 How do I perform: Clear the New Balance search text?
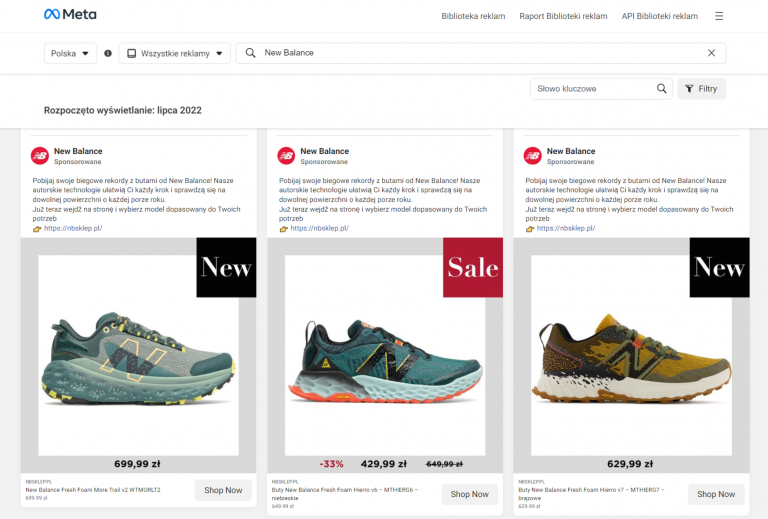click(x=711, y=53)
